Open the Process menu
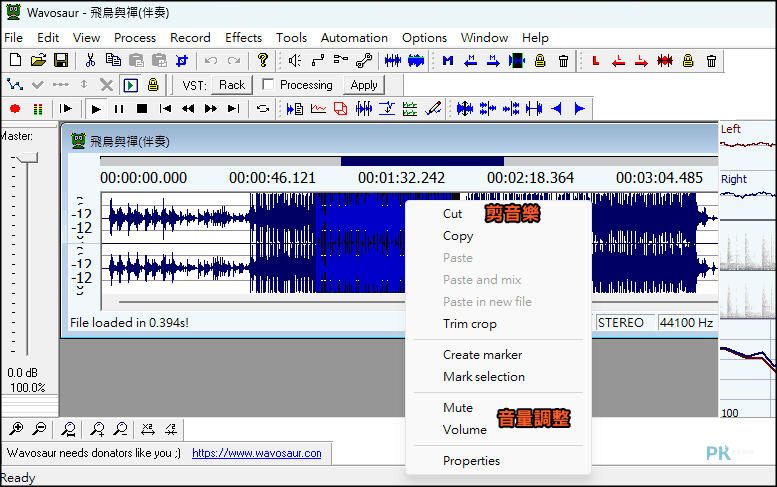The height and width of the screenshot is (487, 777). pyautogui.click(x=135, y=38)
